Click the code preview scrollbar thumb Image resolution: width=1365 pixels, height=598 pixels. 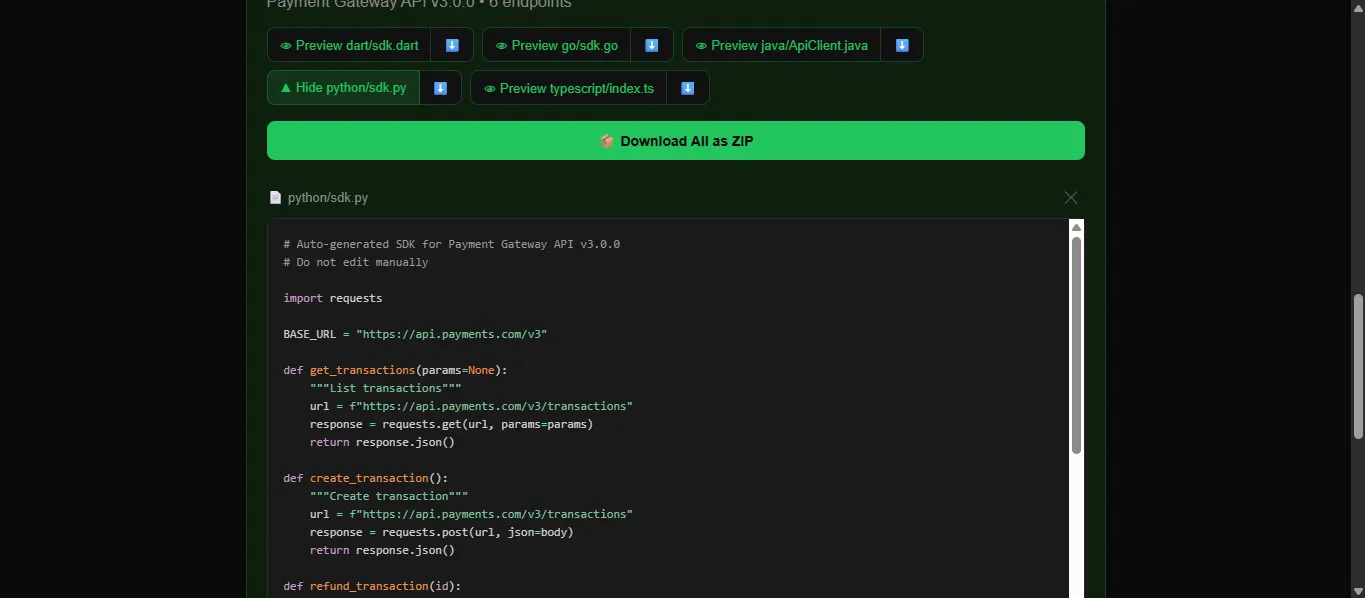[1077, 345]
